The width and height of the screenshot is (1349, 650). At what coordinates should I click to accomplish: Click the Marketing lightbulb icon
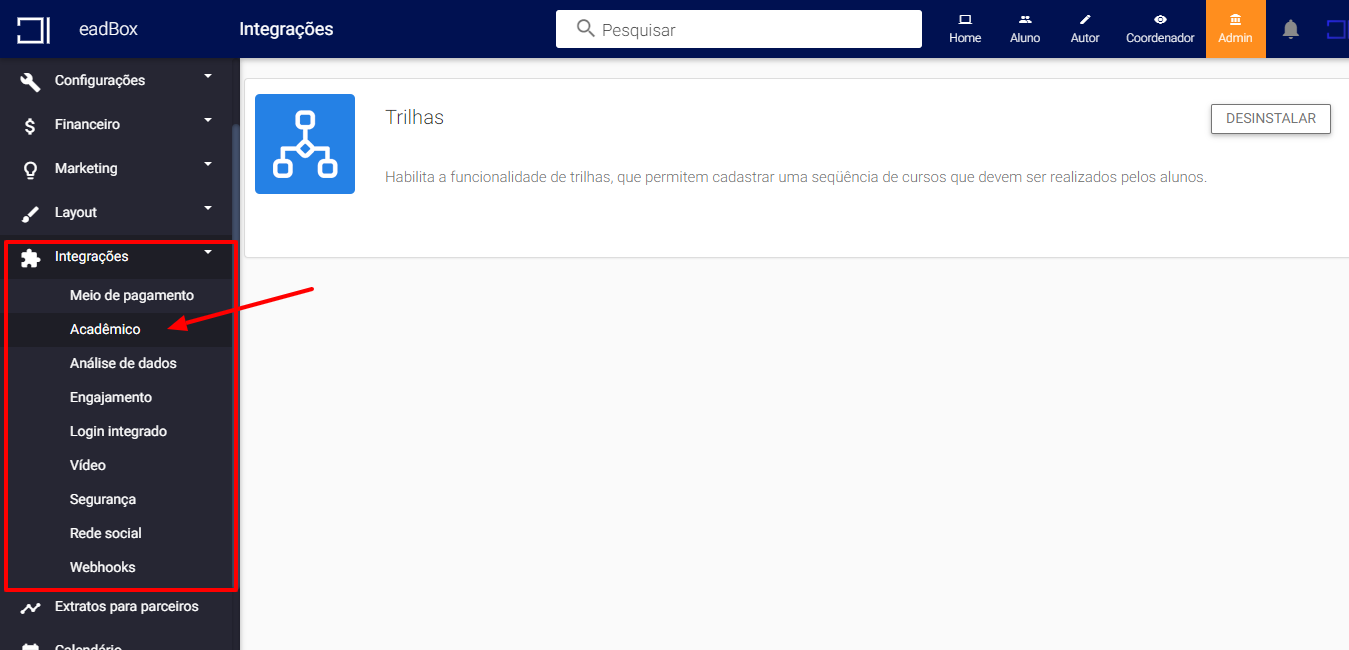pos(30,169)
